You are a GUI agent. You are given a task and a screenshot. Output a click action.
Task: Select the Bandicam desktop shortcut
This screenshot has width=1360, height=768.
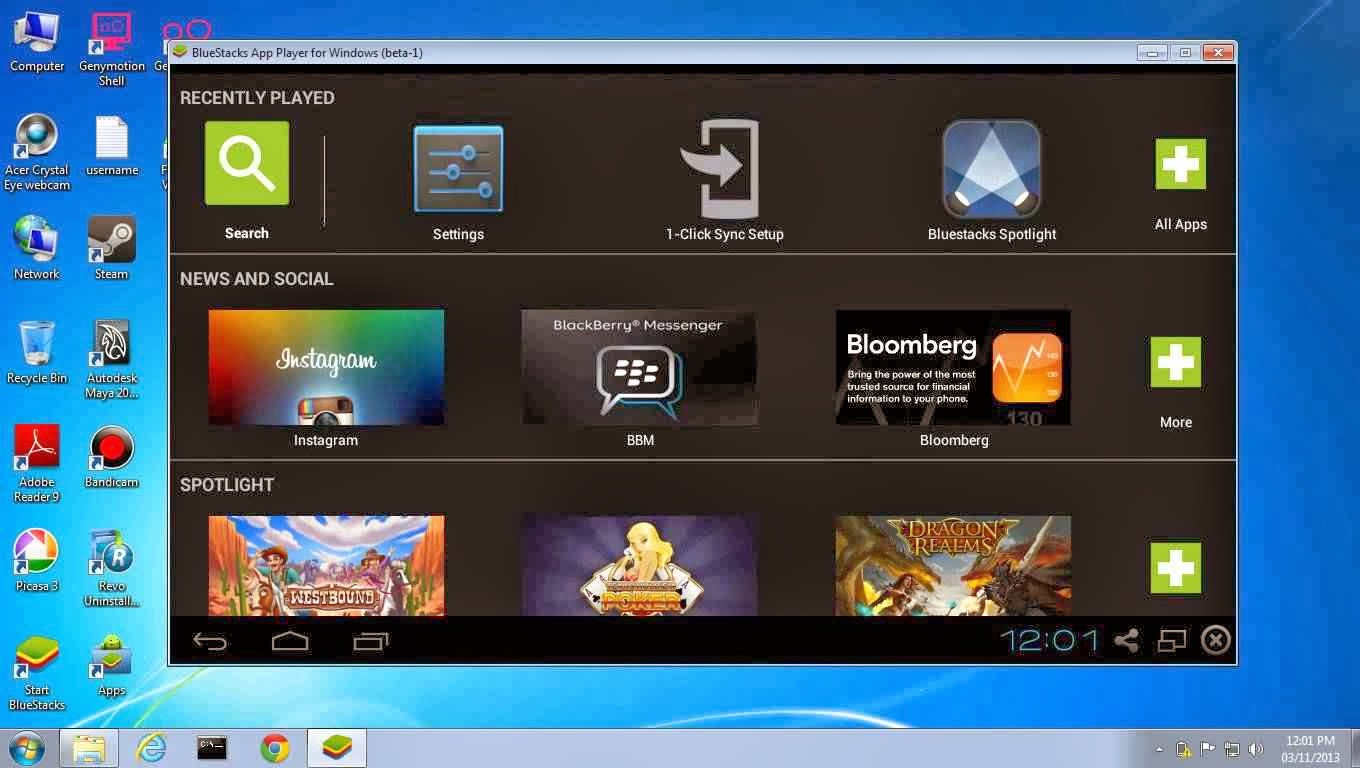pyautogui.click(x=111, y=456)
